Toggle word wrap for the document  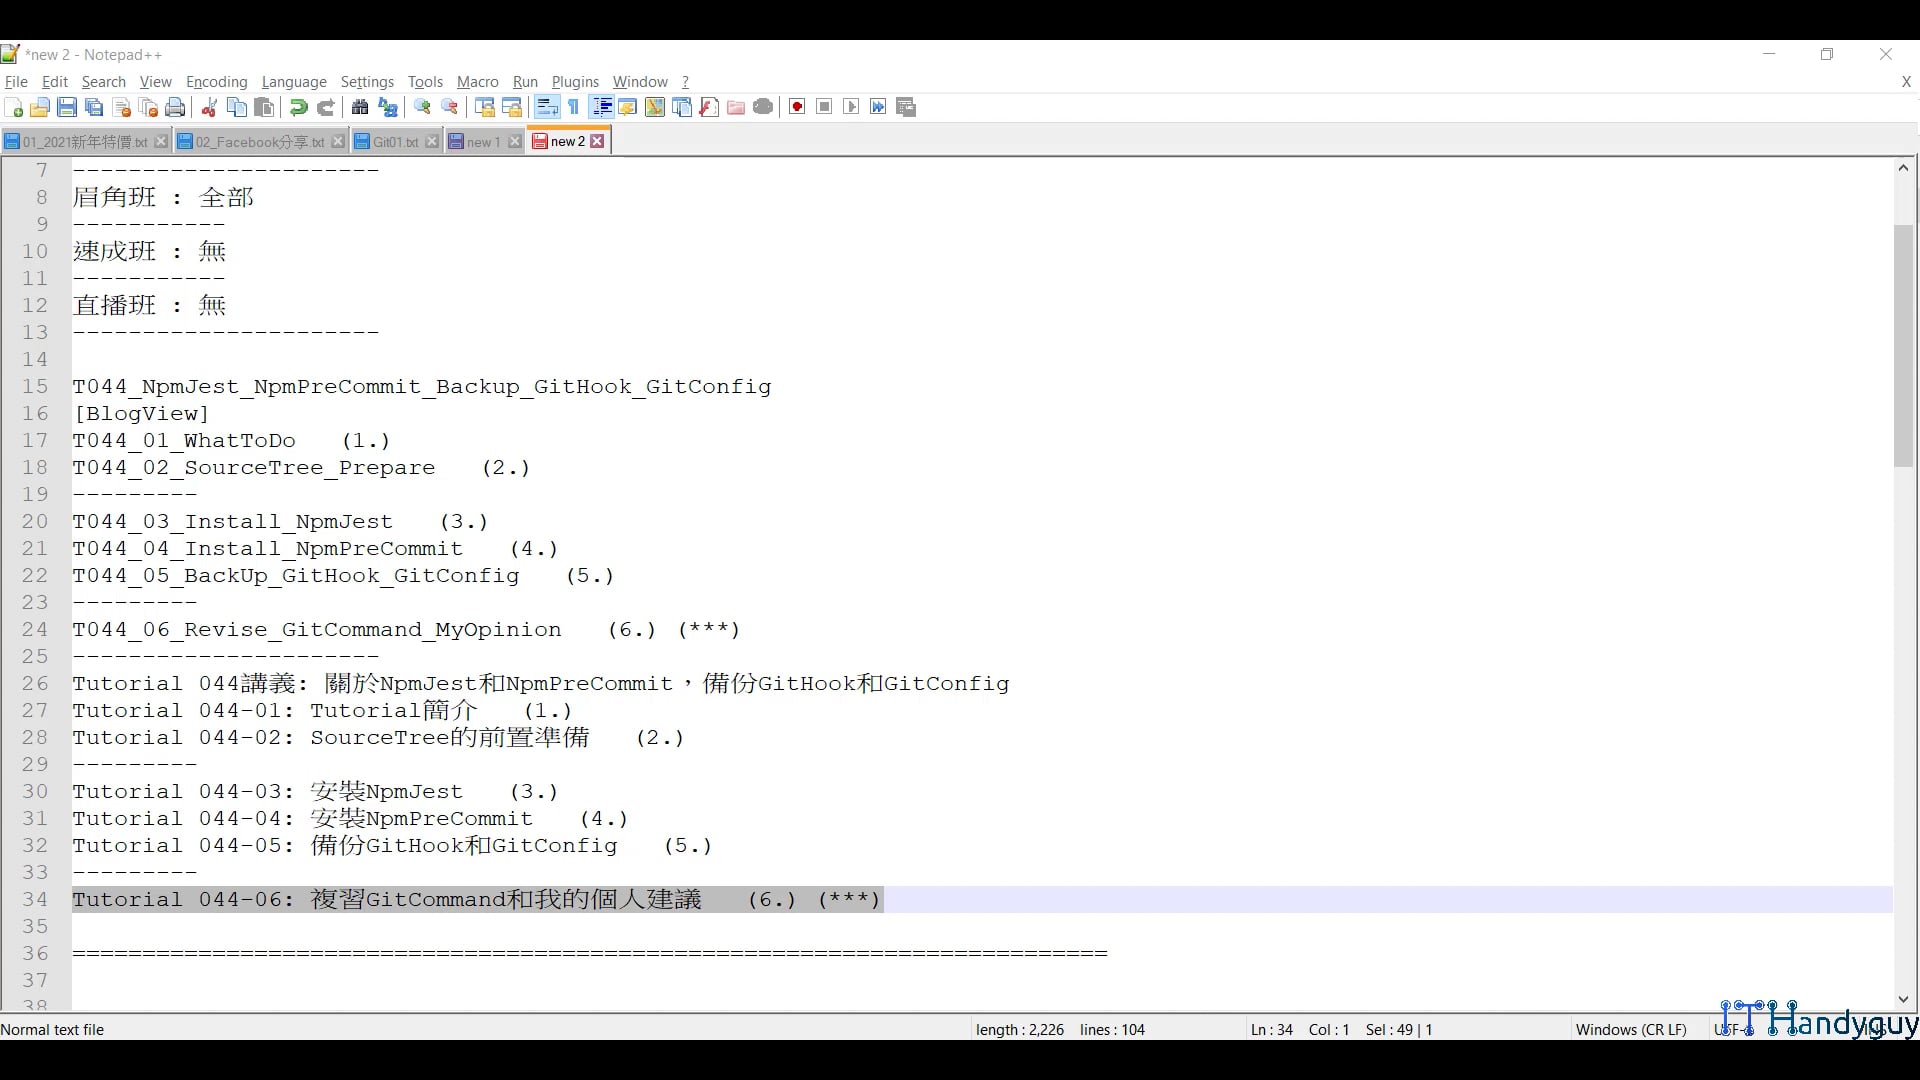(547, 107)
